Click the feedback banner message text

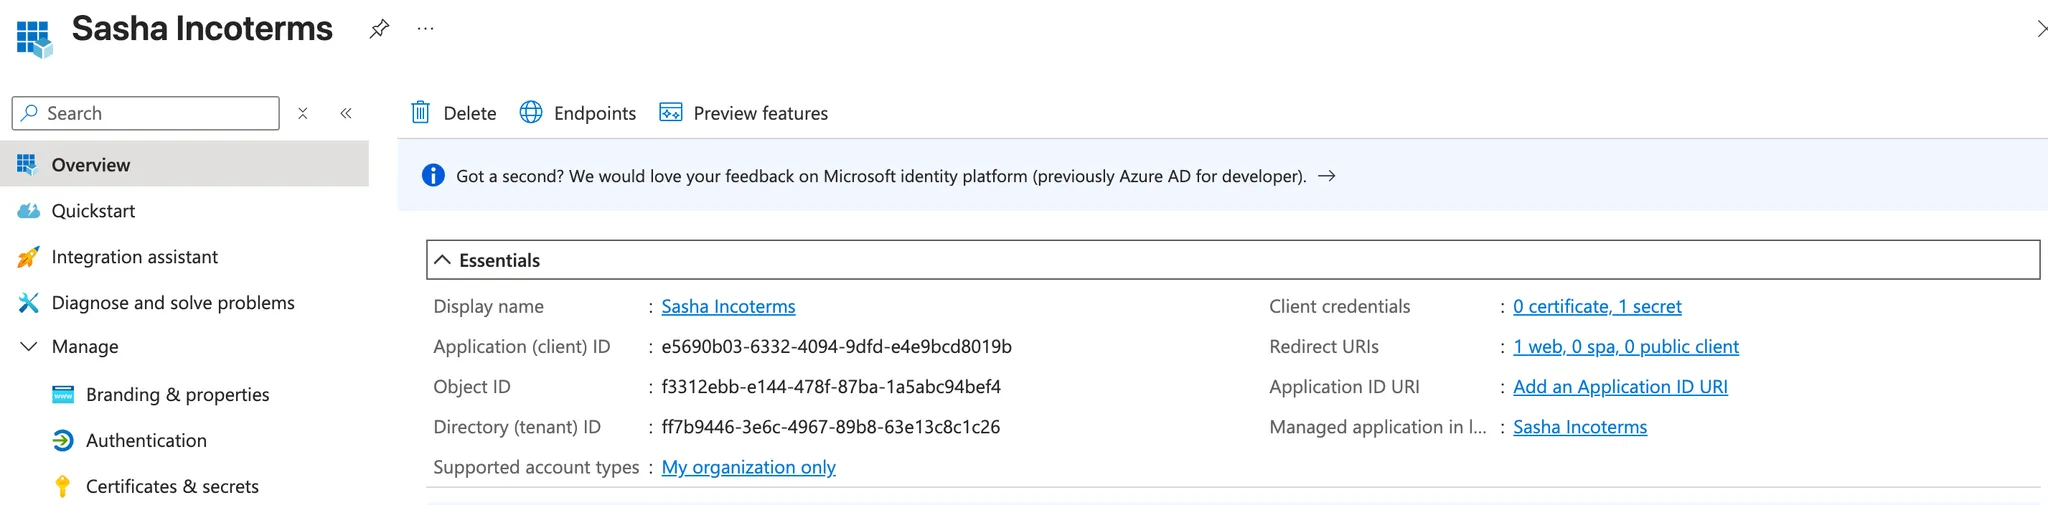[x=881, y=176]
